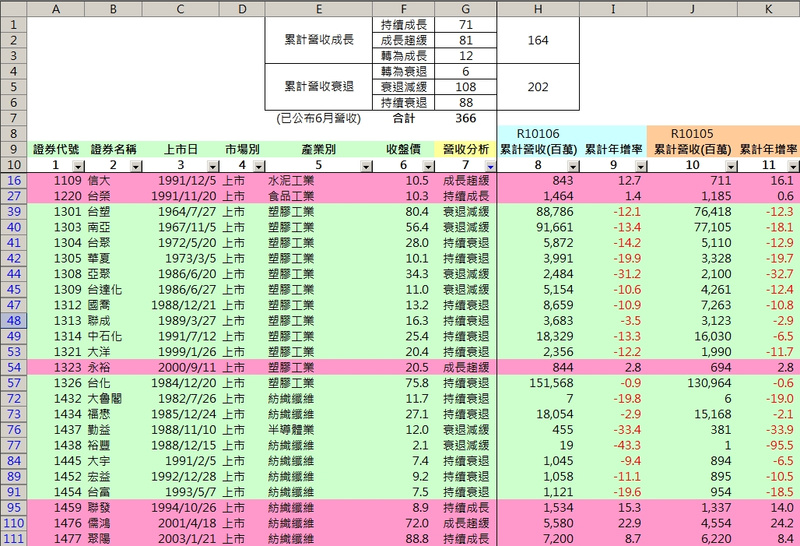
Task: Select row header 111
Action: 14,539
